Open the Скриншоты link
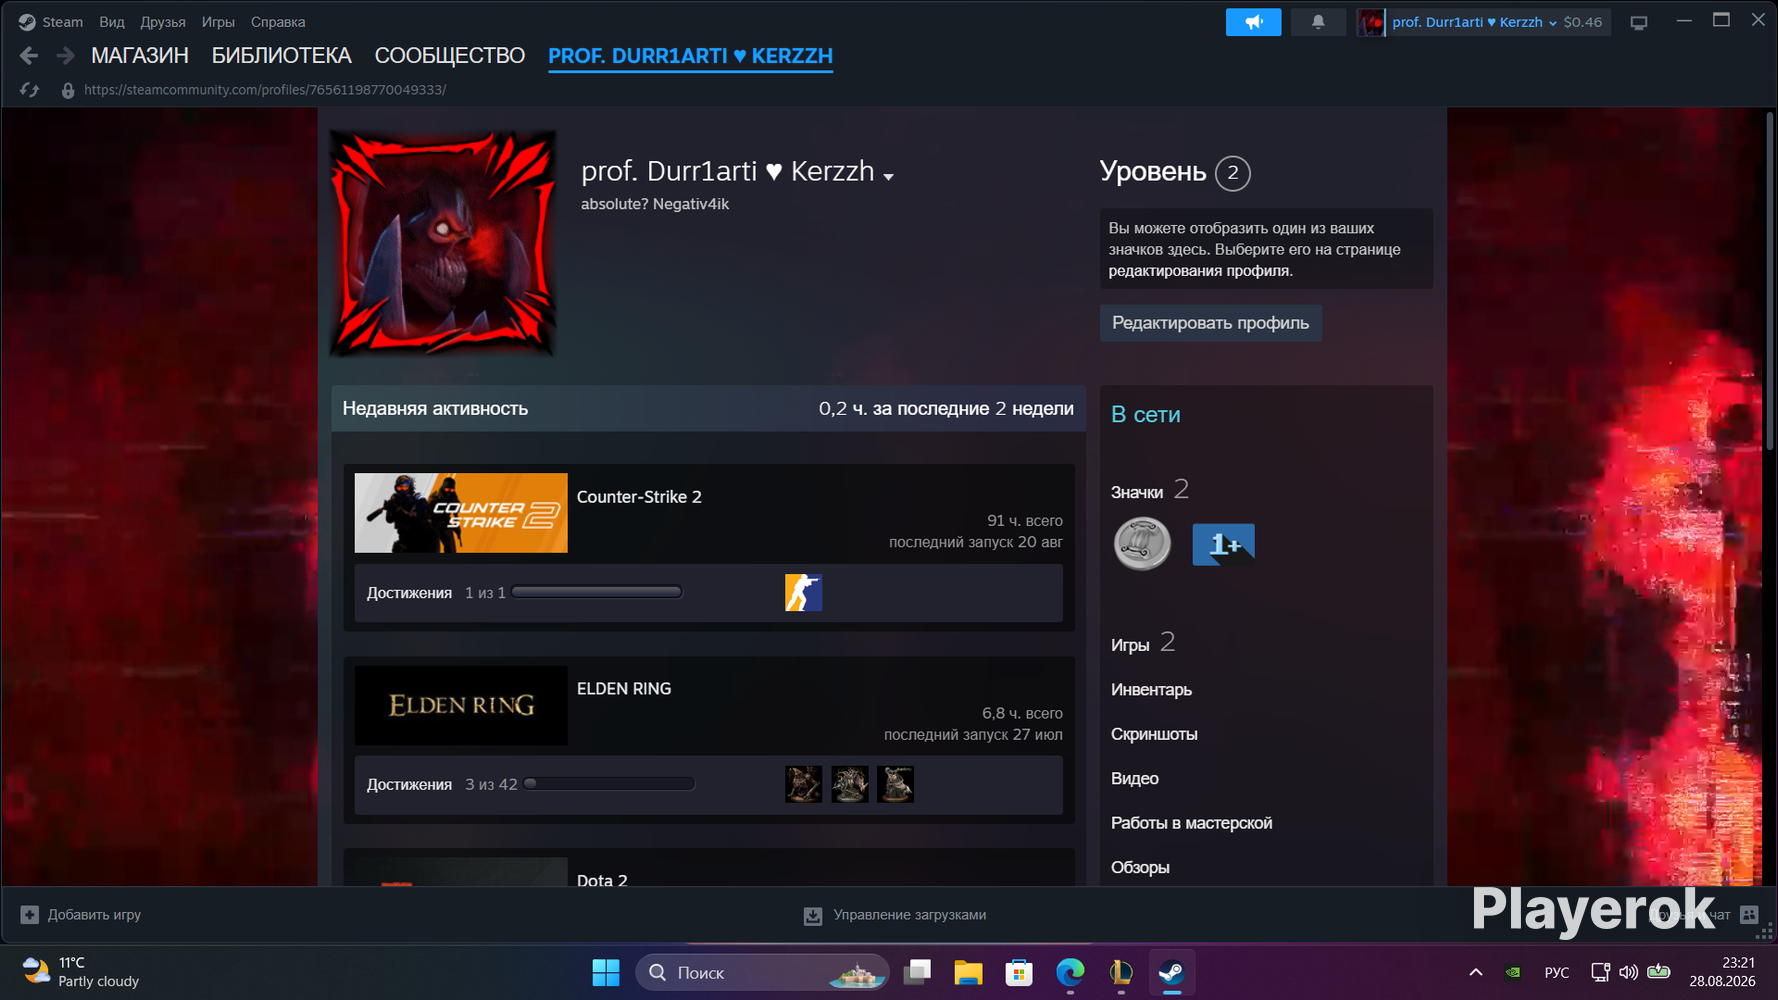Viewport: 1778px width, 1000px height. pyautogui.click(x=1154, y=734)
